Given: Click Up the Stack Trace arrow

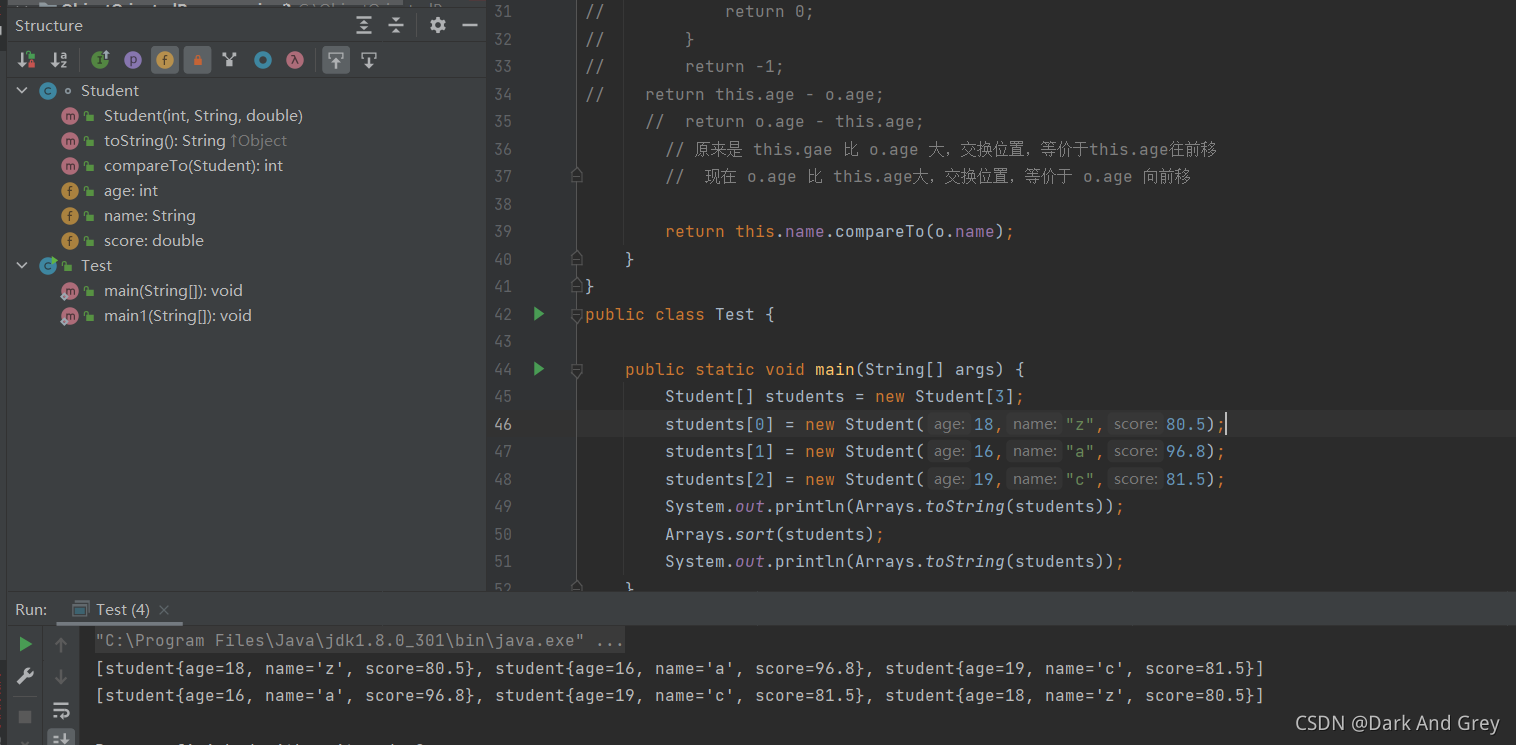Looking at the screenshot, I should click(x=61, y=644).
